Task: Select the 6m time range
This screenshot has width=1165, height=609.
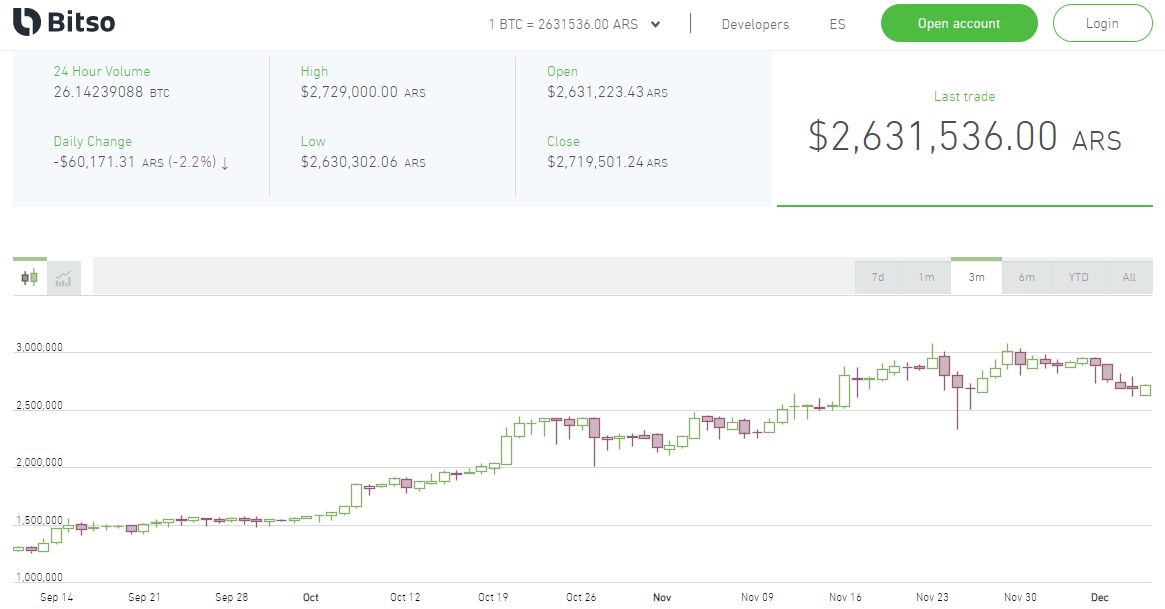Action: click(x=1027, y=277)
